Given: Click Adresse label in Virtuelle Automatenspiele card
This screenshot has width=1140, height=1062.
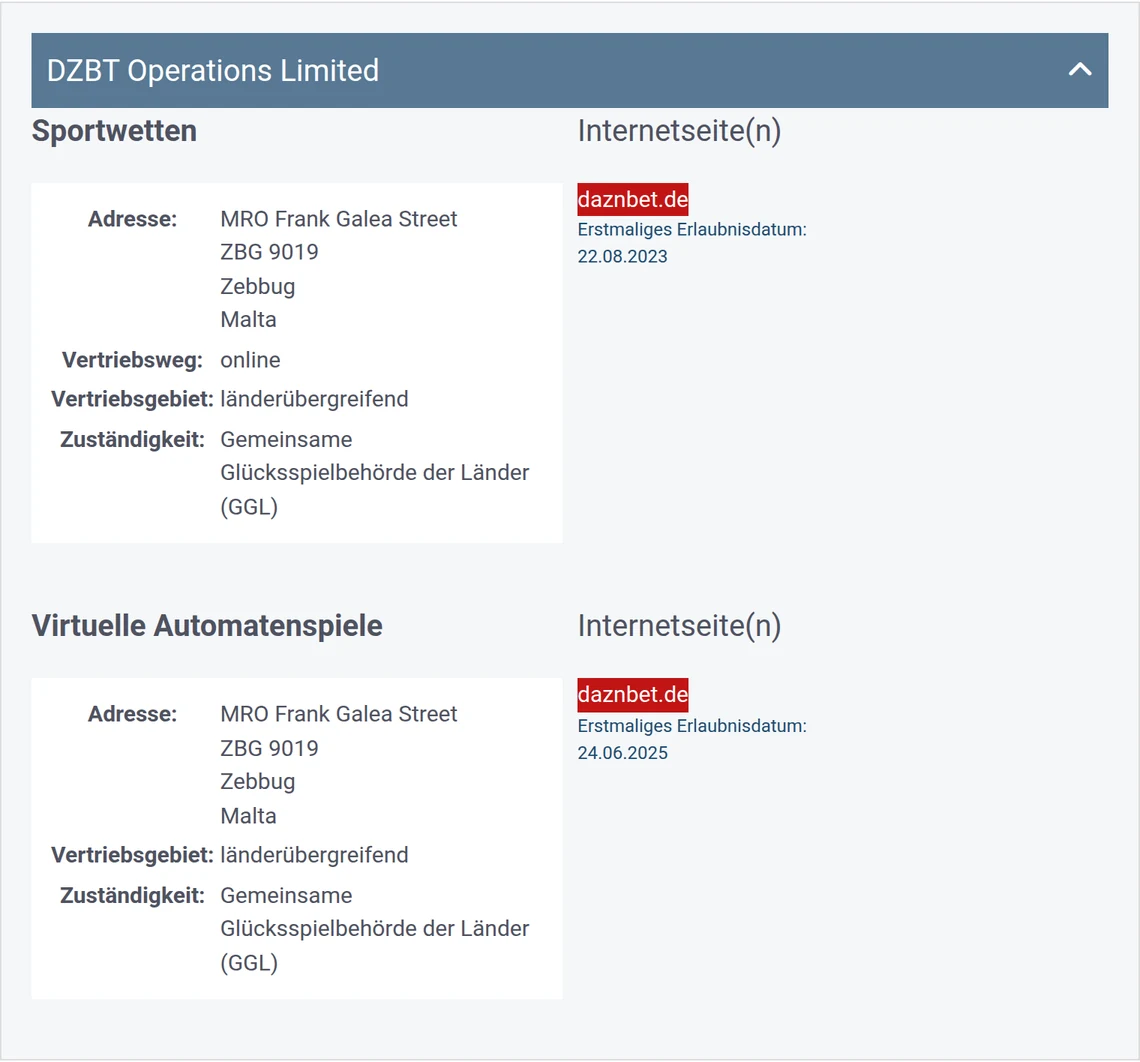Looking at the screenshot, I should click(x=132, y=714).
